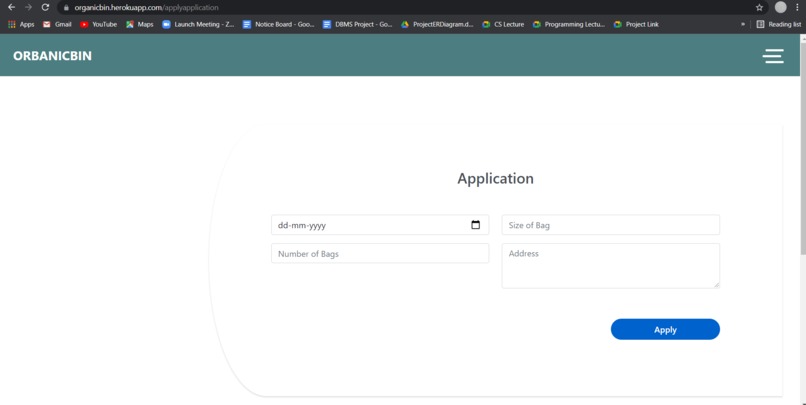
Task: Open Chrome three-dot menu
Action: [797, 7]
